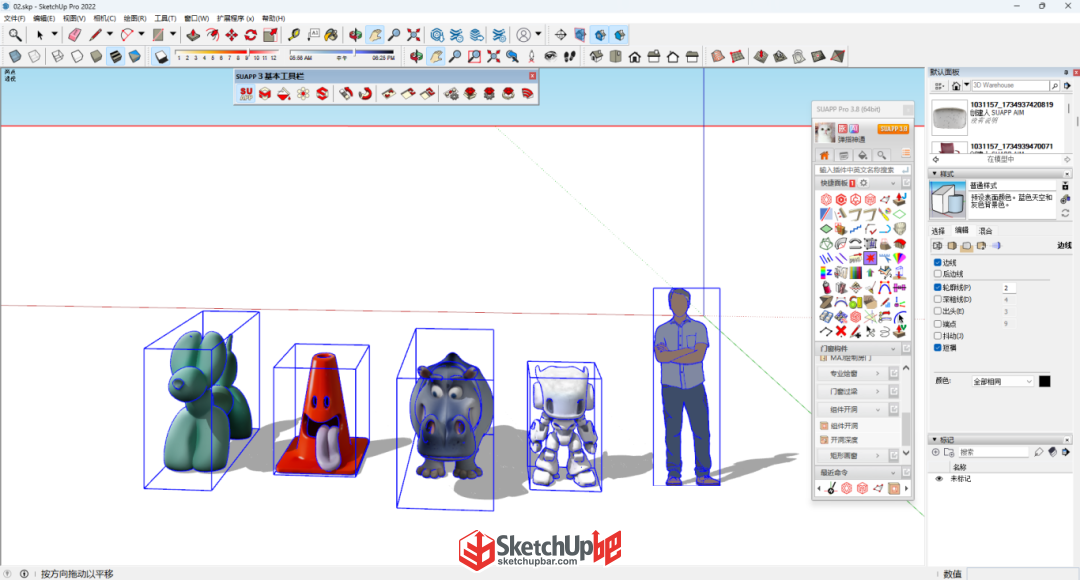Viewport: 1080px width, 580px height.
Task: Collapse the 样式 styles panel
Action: [x=935, y=174]
